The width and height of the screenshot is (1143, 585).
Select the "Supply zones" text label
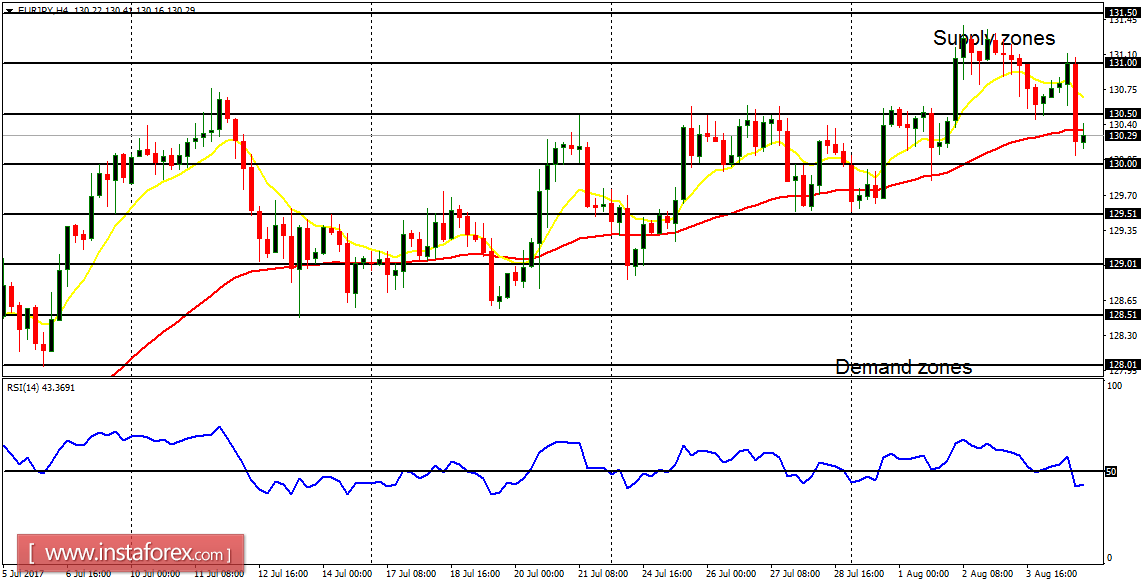point(994,38)
